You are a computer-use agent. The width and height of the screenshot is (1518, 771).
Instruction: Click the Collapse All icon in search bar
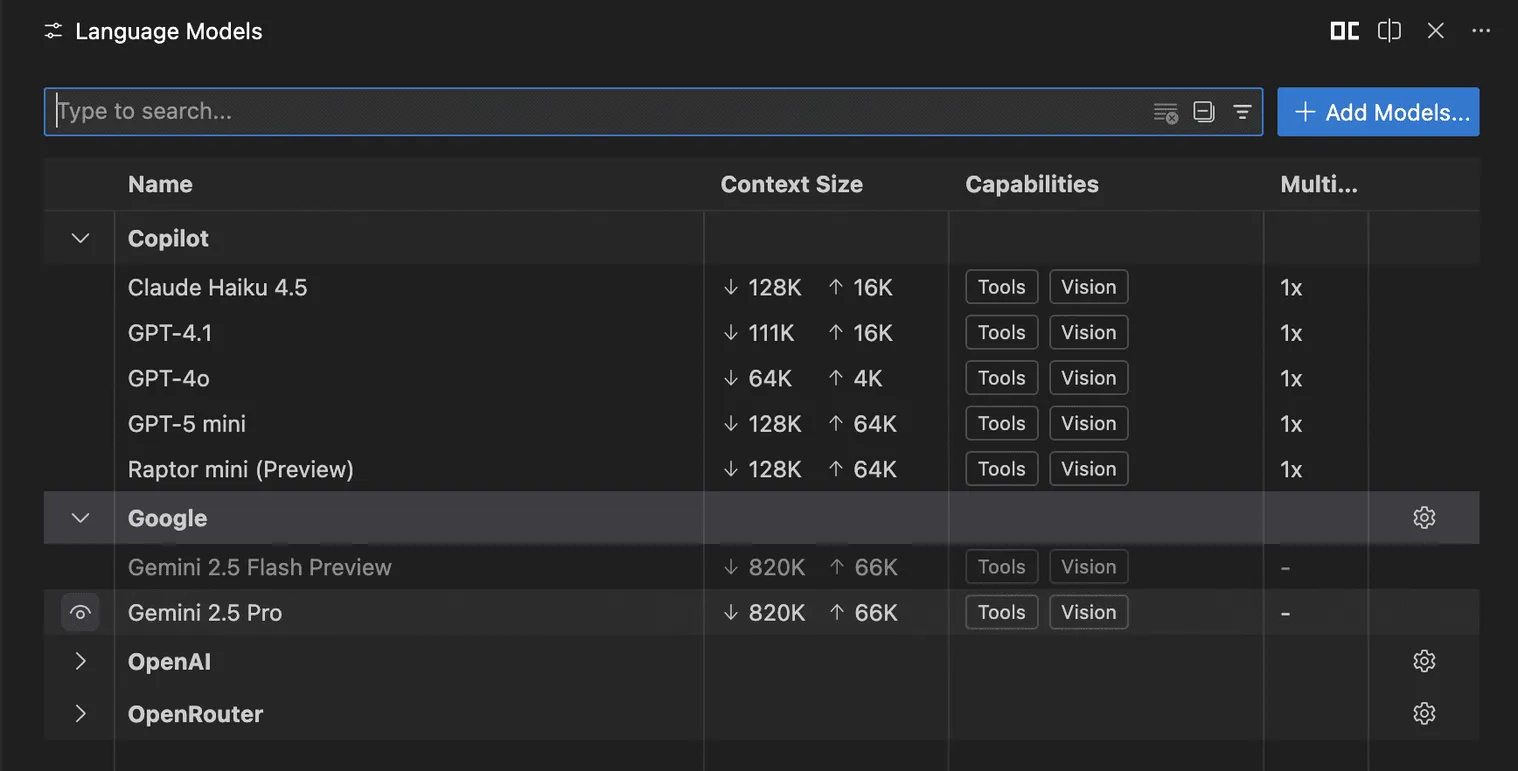tap(1204, 112)
